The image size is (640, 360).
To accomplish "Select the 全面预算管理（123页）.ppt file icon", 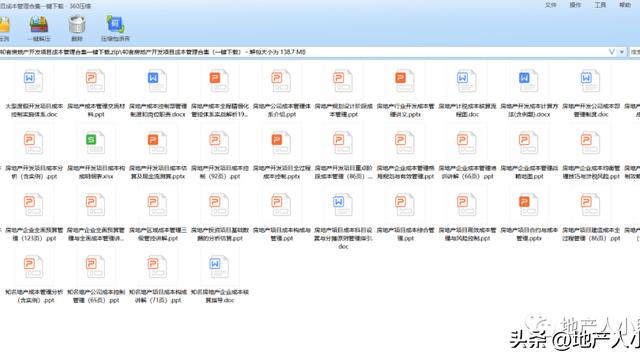I will click(33, 205).
